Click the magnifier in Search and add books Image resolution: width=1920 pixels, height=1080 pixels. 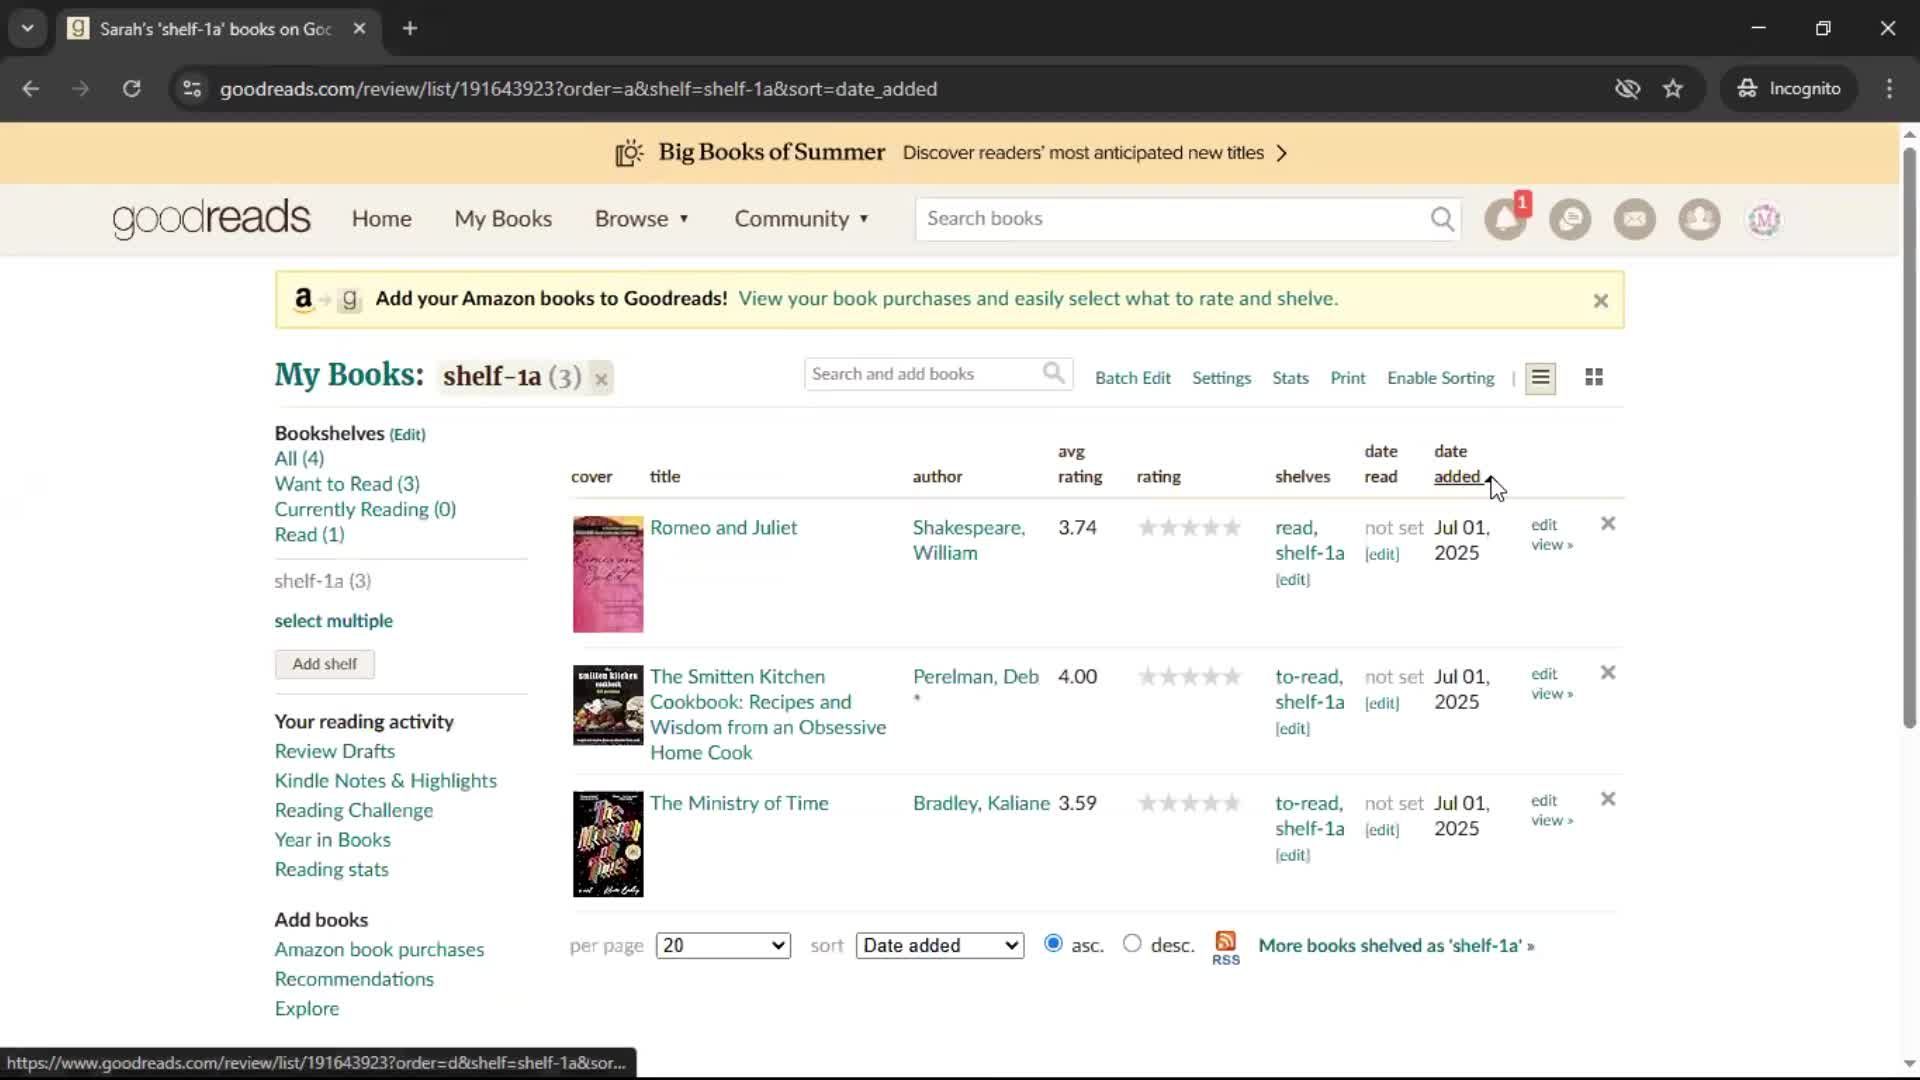point(1054,374)
